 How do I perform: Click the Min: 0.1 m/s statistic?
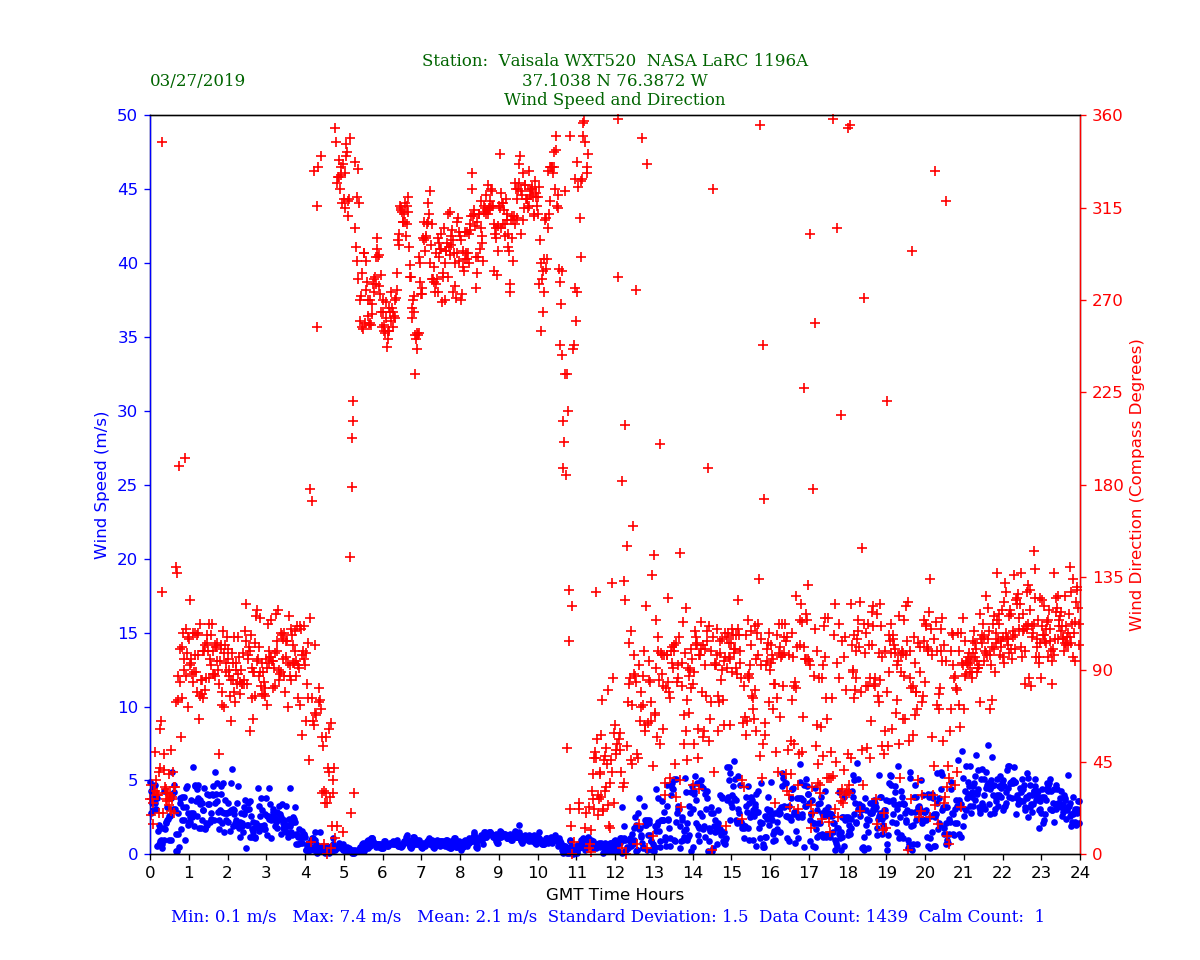click(x=222, y=917)
